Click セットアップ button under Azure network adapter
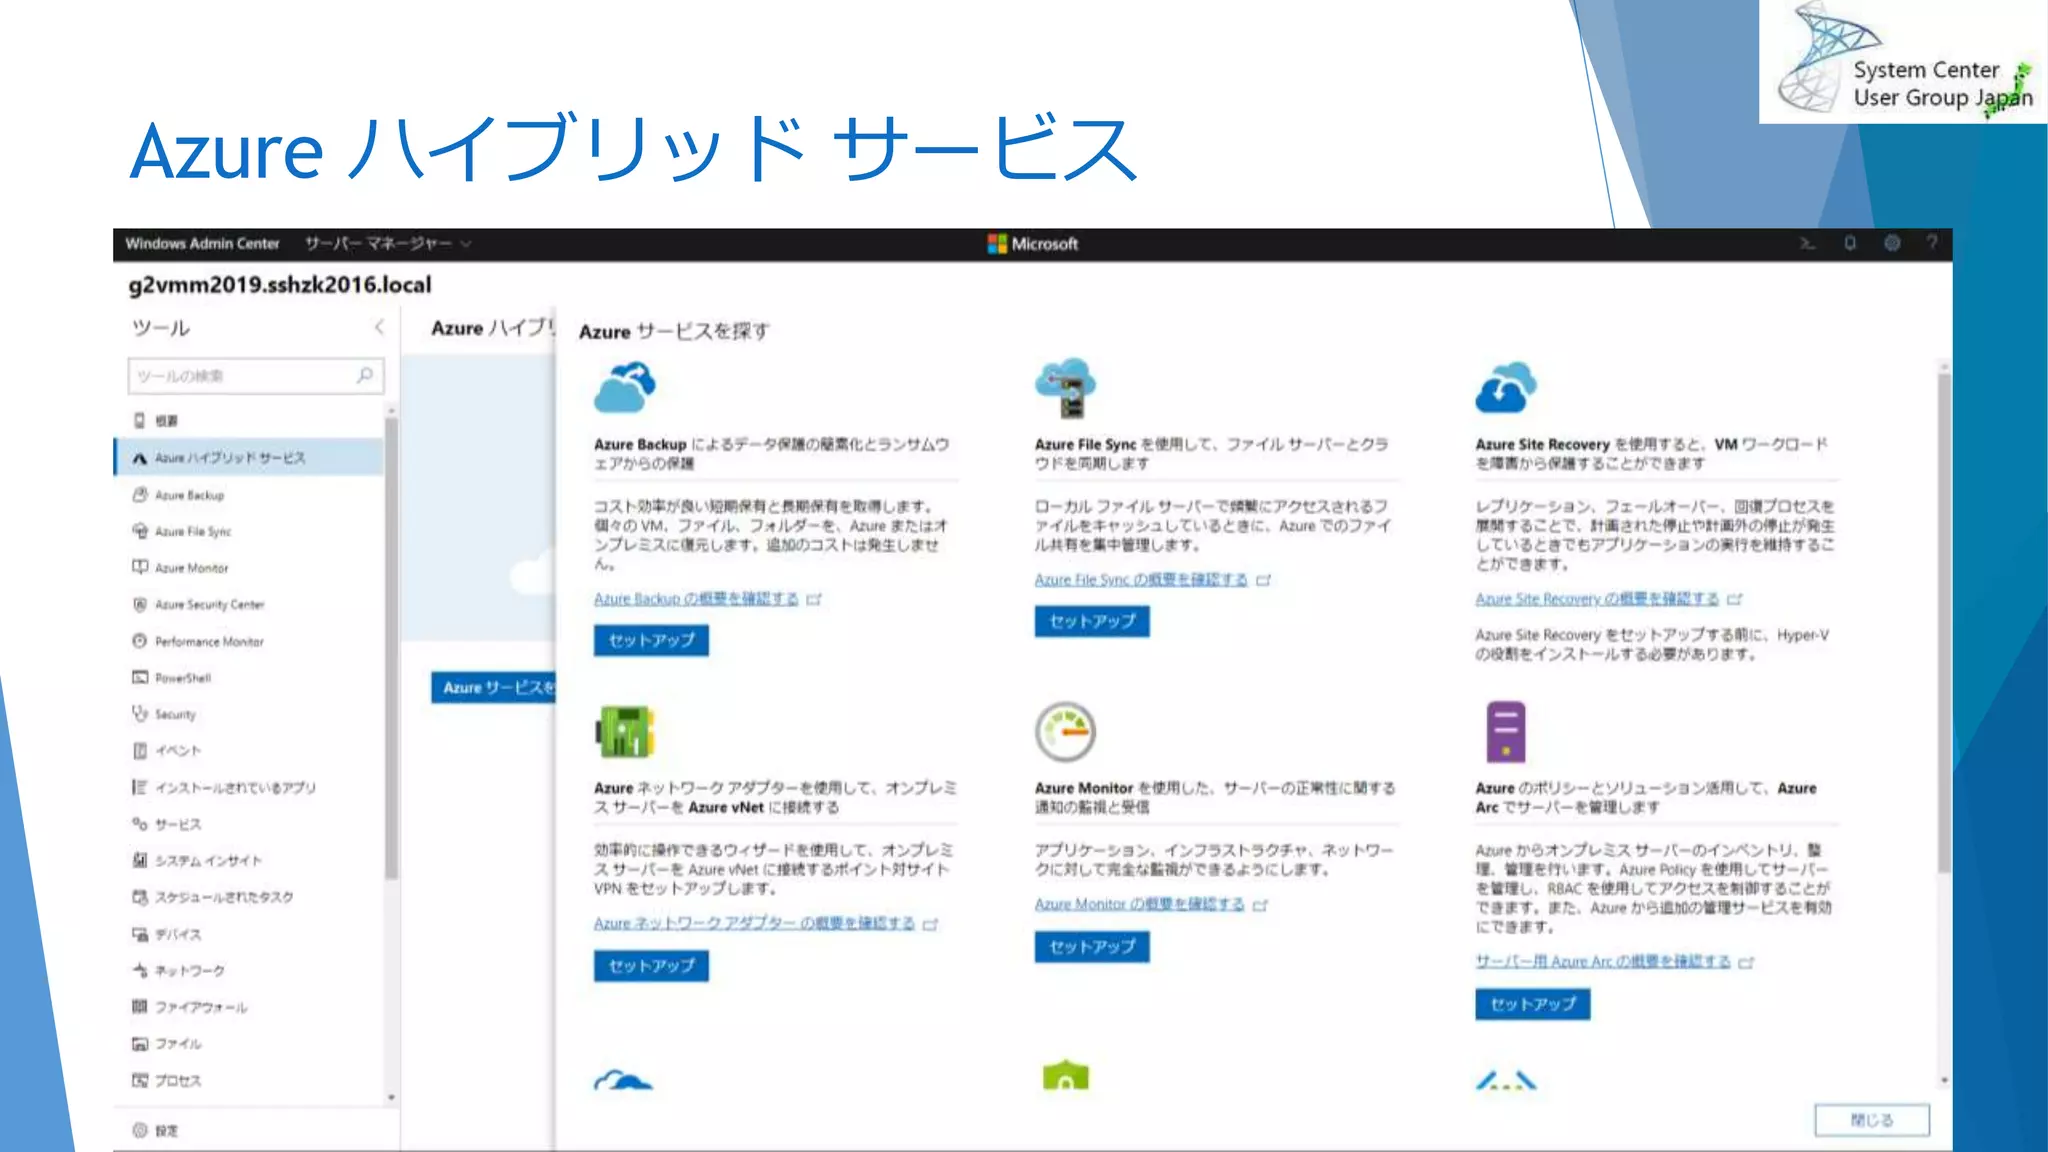2048x1152 pixels. pyautogui.click(x=651, y=966)
